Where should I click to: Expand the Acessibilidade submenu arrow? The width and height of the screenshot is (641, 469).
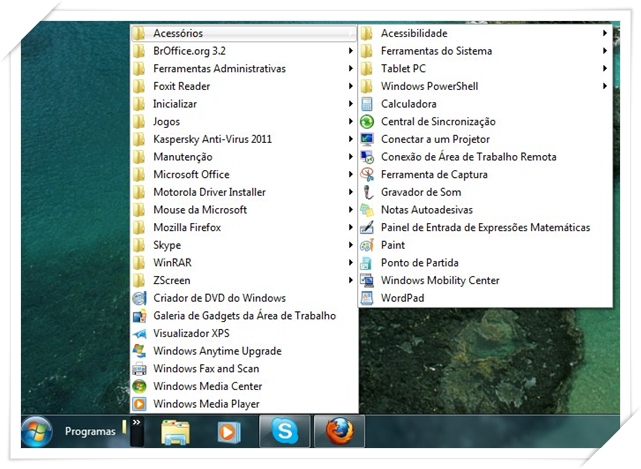(605, 33)
